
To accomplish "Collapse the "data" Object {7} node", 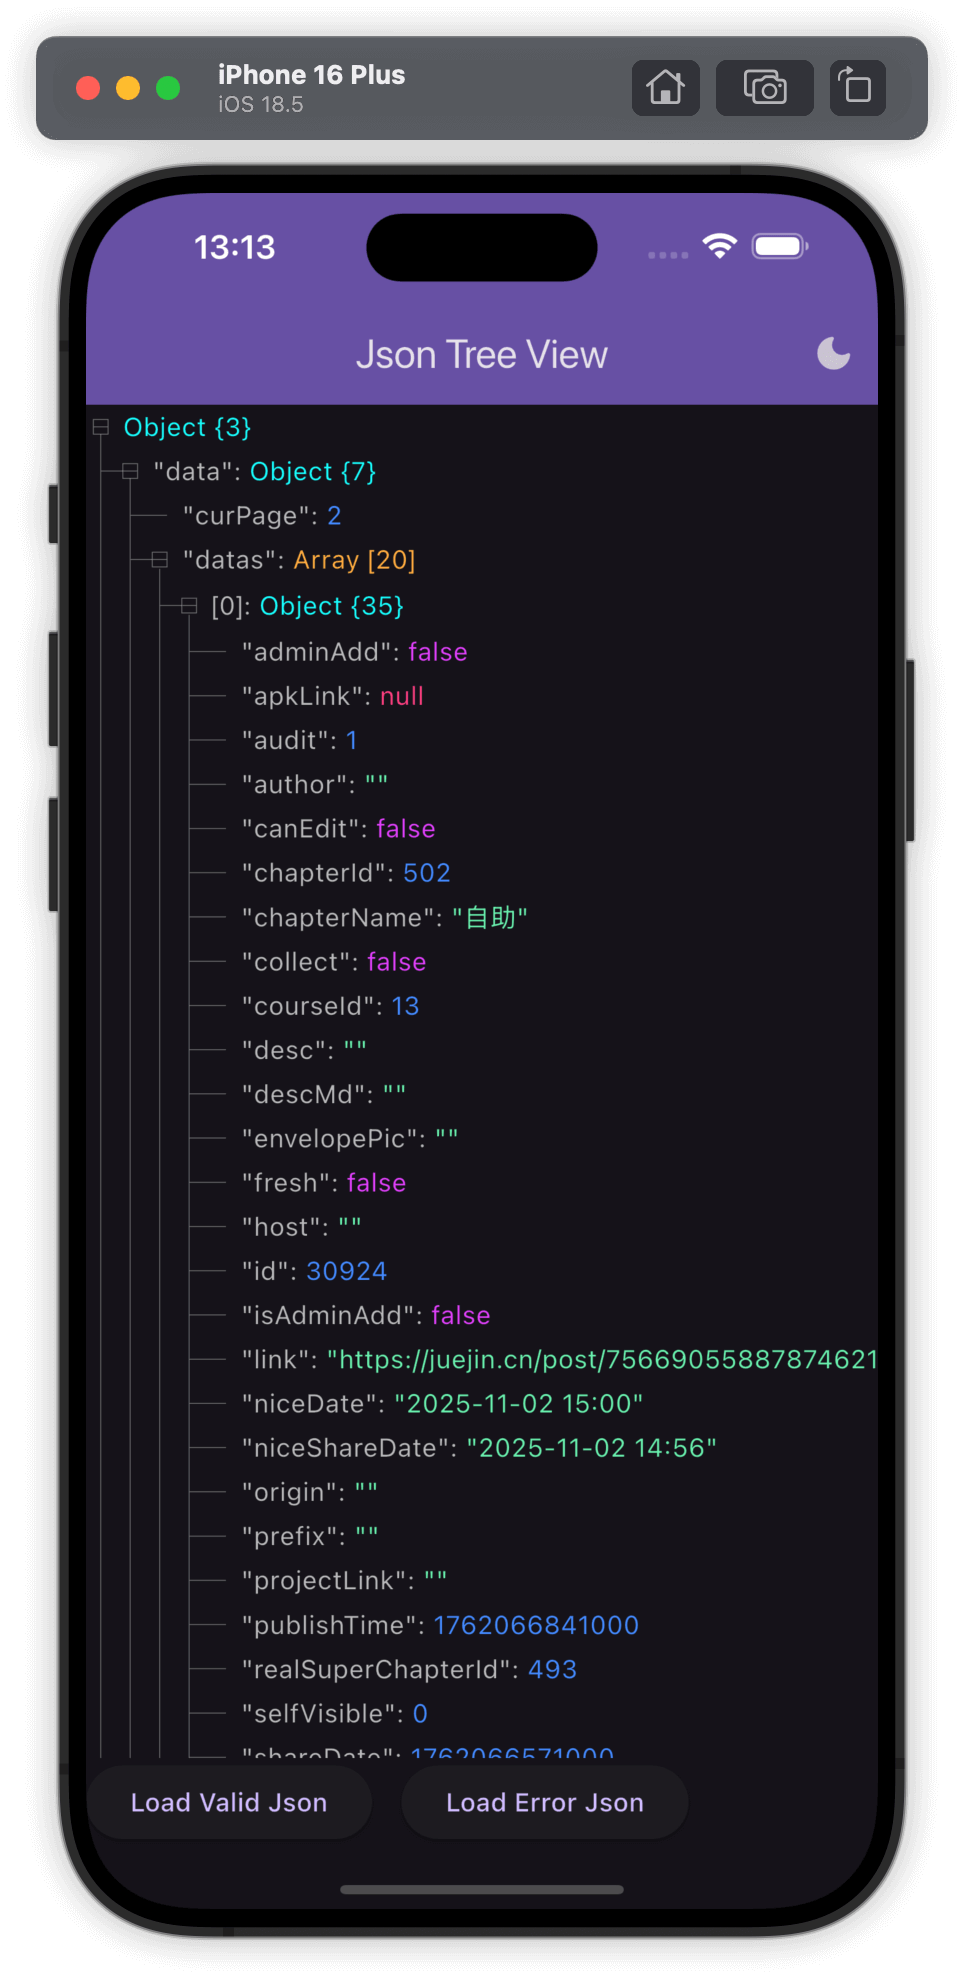I will [129, 471].
